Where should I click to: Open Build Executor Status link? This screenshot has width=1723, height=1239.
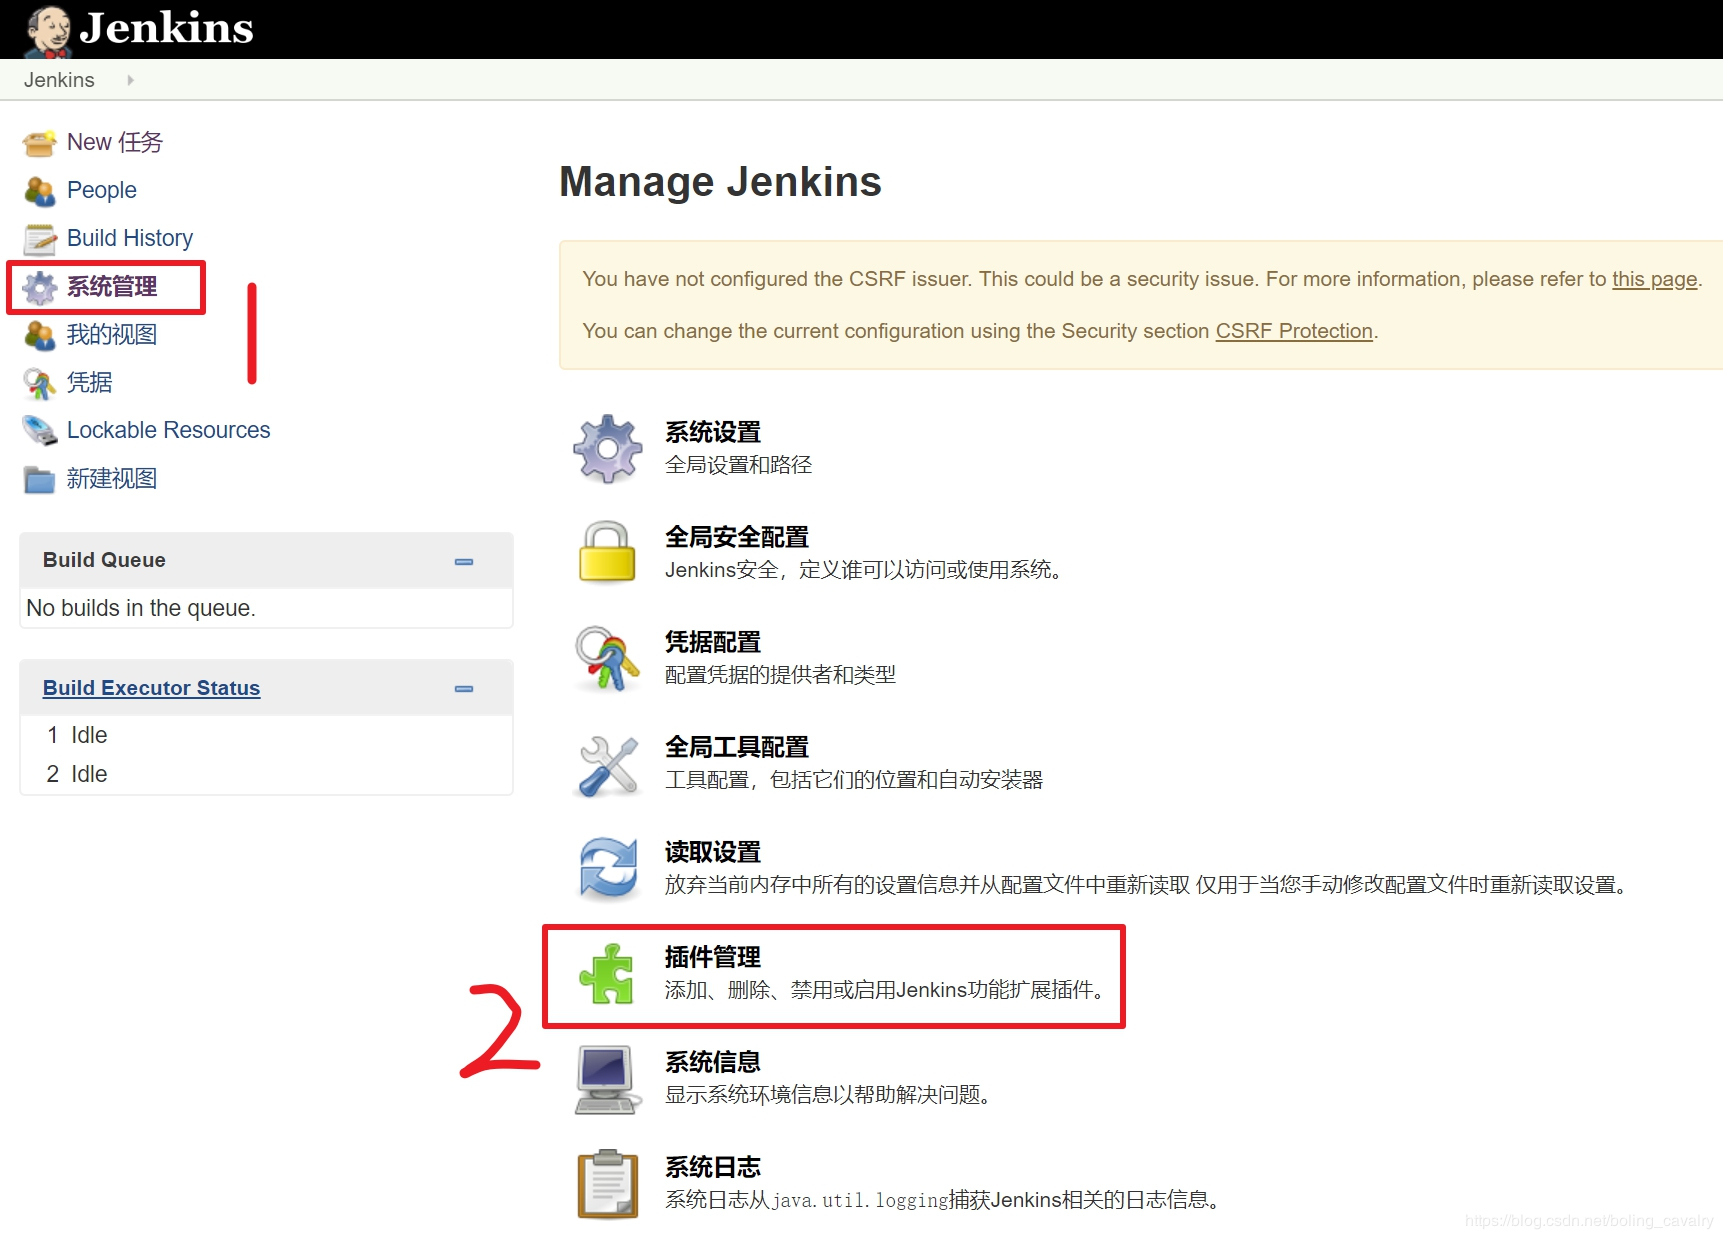point(151,688)
